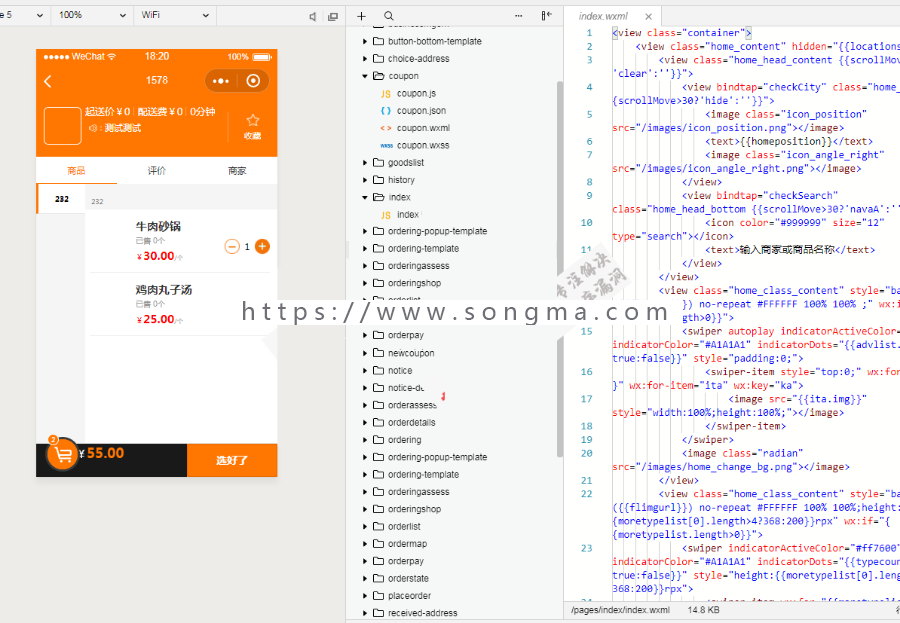Viewport: 900px width, 623px height.
Task: Select the ordermap folder
Action: coord(407,544)
